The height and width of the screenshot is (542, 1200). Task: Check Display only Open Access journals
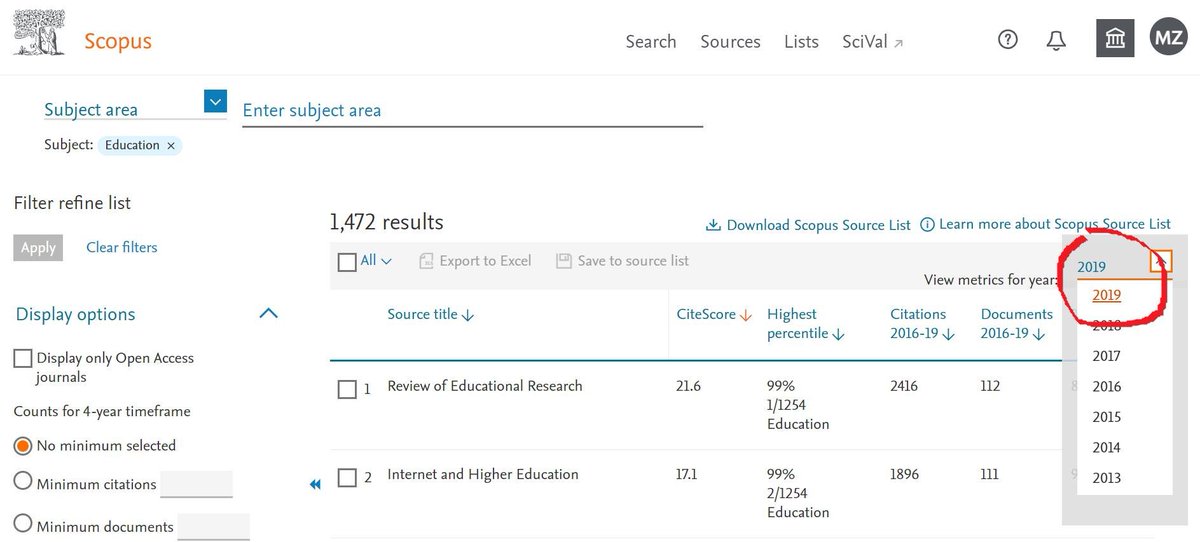point(22,358)
